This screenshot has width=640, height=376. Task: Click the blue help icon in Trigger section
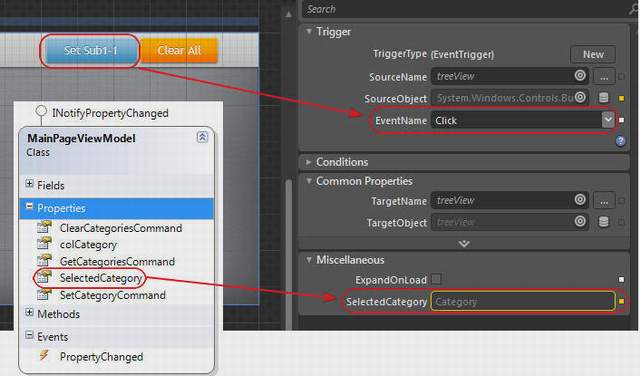620,141
